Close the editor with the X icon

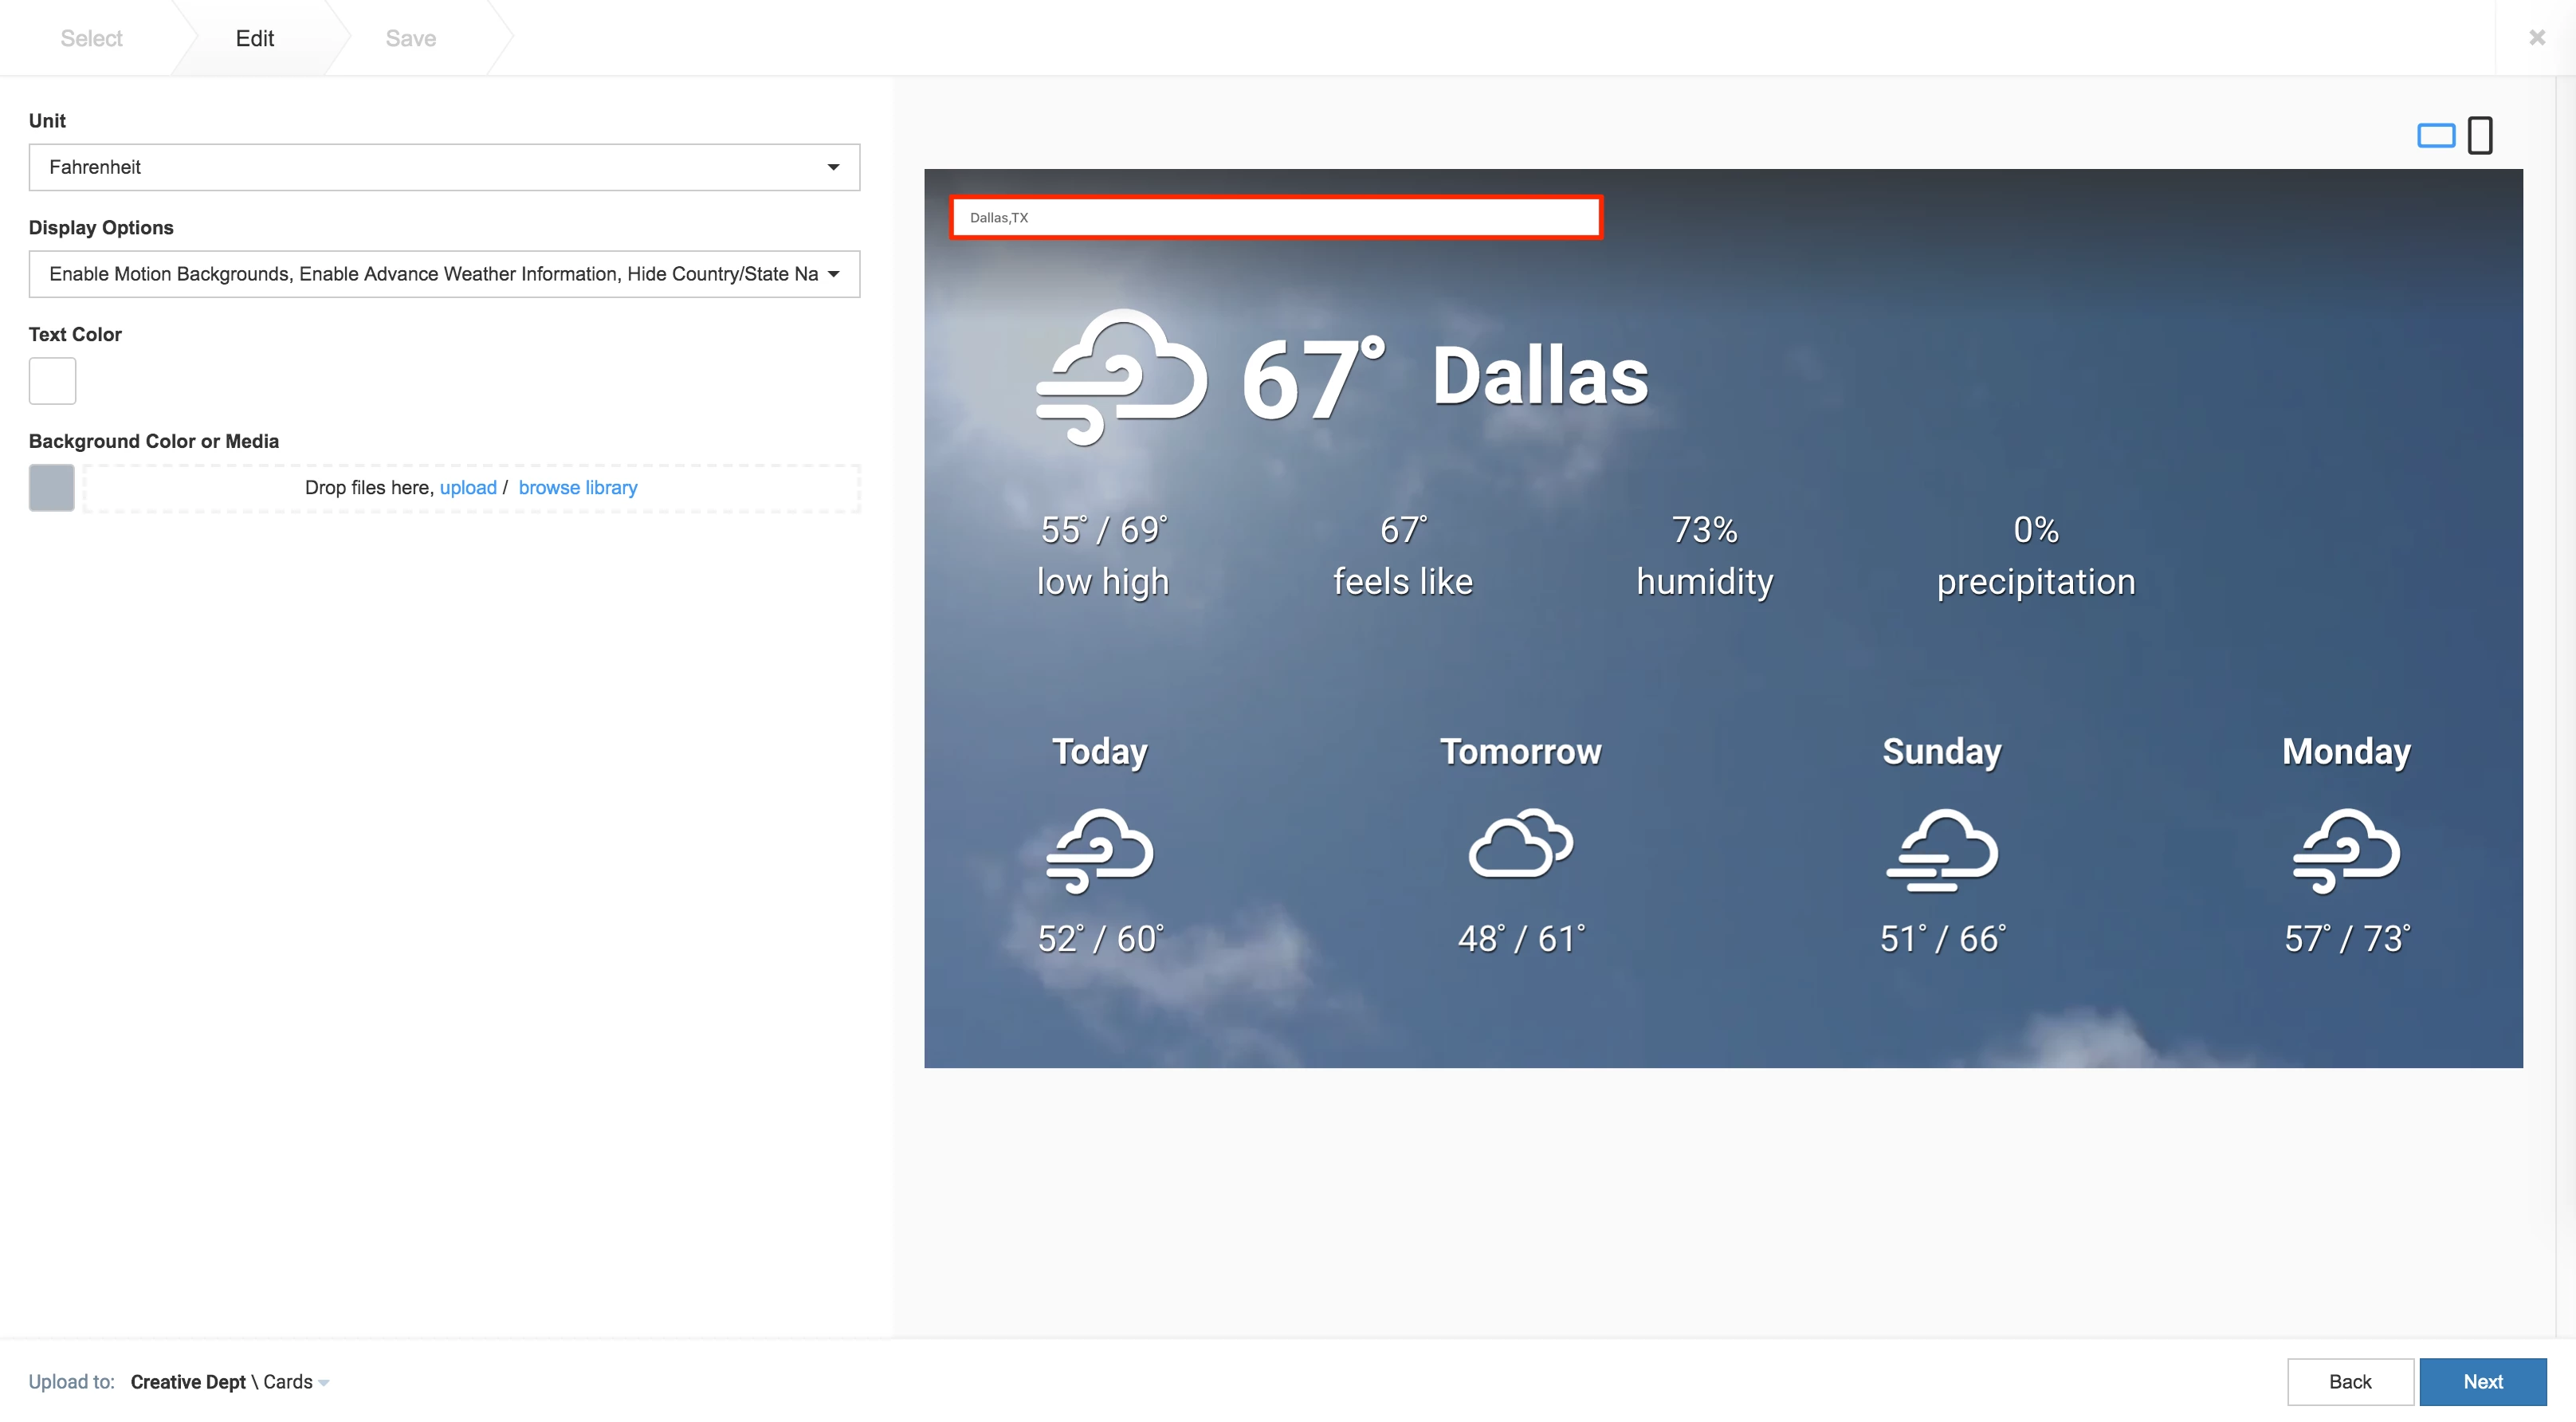pyautogui.click(x=2536, y=38)
